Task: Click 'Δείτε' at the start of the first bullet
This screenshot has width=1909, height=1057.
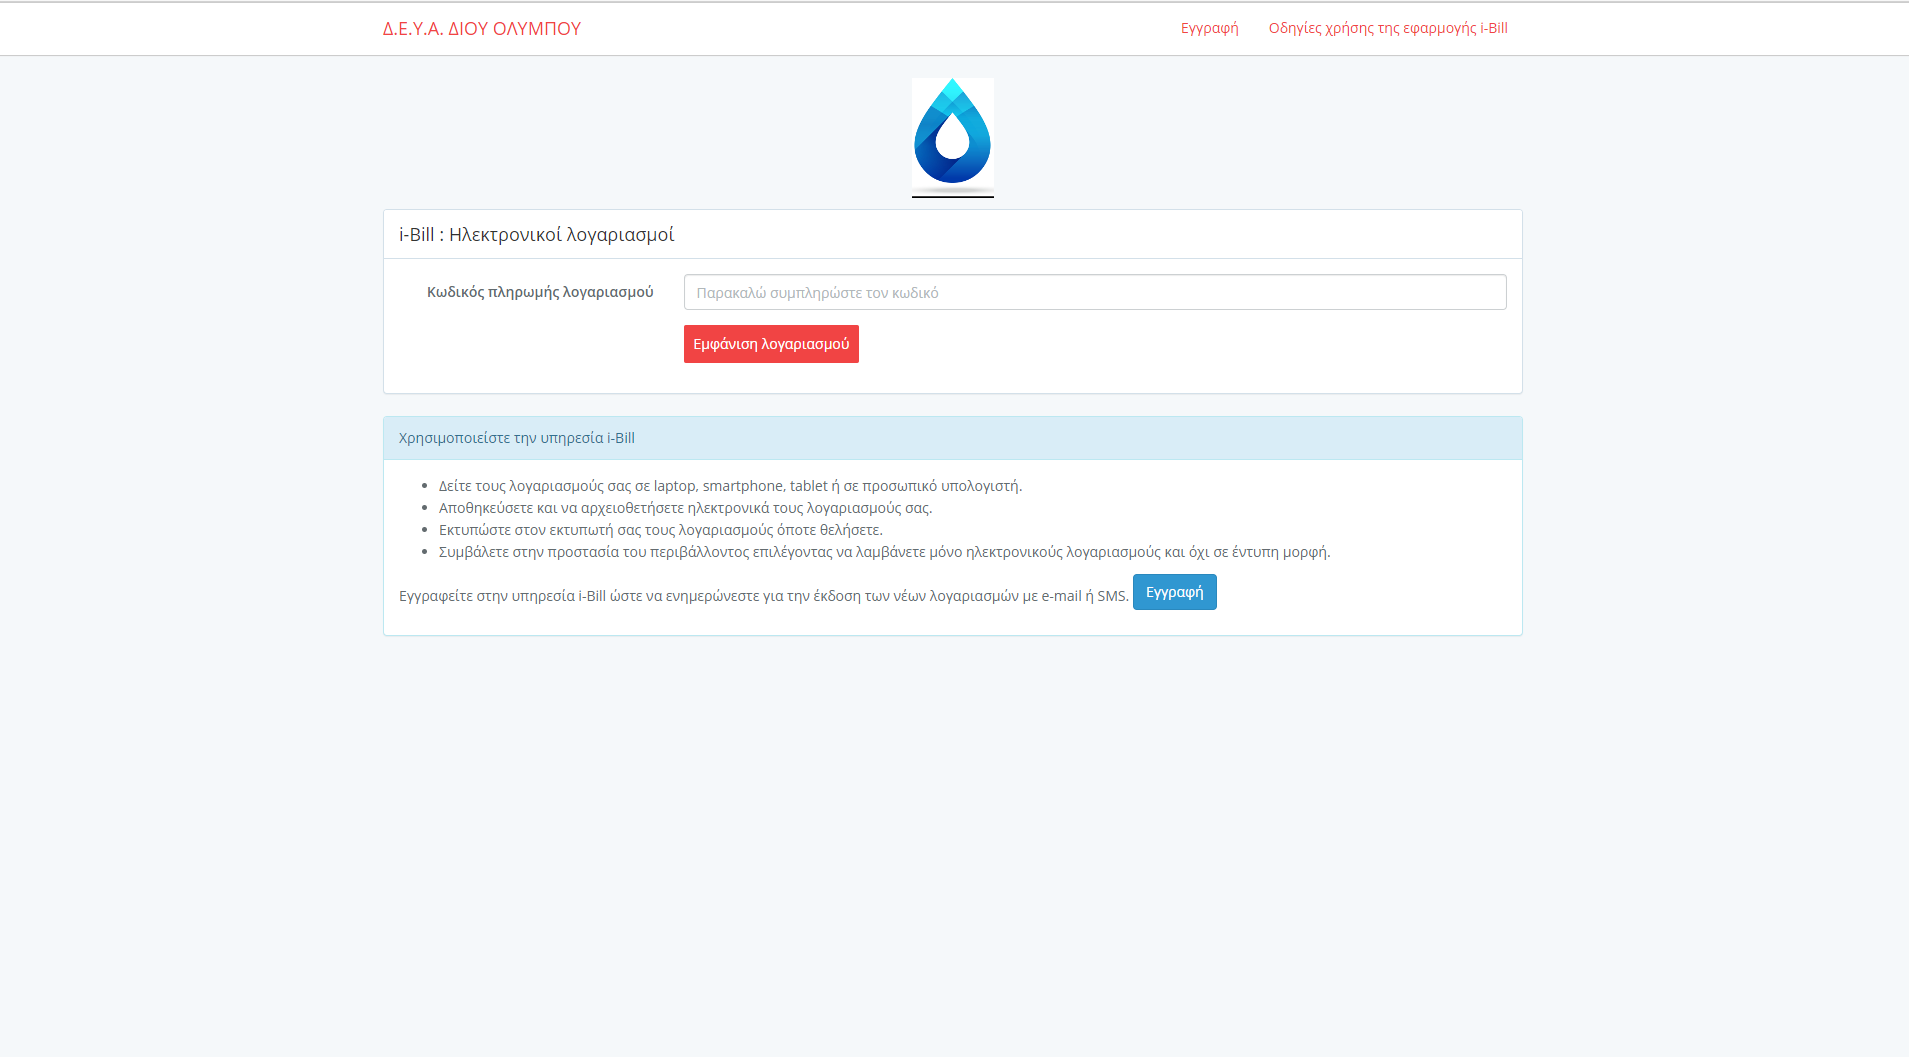Action: click(x=455, y=486)
